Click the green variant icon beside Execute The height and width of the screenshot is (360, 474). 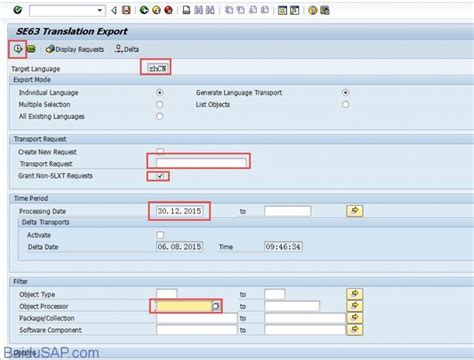[31, 49]
